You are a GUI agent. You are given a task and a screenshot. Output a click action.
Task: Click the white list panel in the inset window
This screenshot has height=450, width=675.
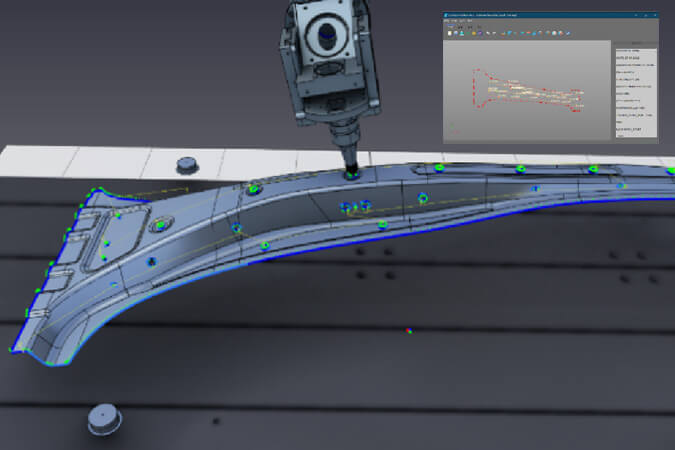tap(636, 93)
